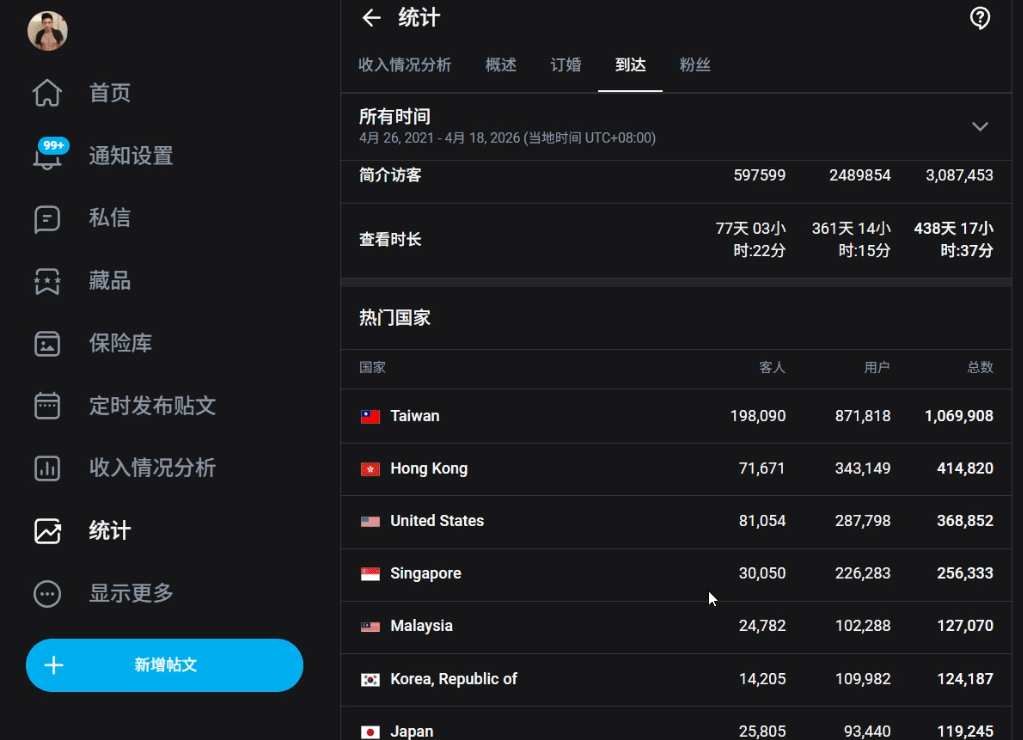Click 显示更多 in the sidebar
Viewport: 1023px width, 740px height.
coord(131,593)
